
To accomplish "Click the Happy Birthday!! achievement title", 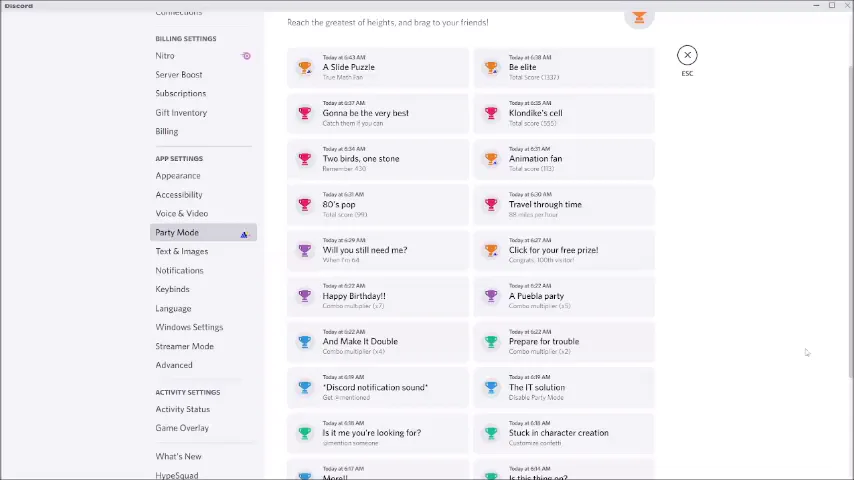I will point(354,296).
